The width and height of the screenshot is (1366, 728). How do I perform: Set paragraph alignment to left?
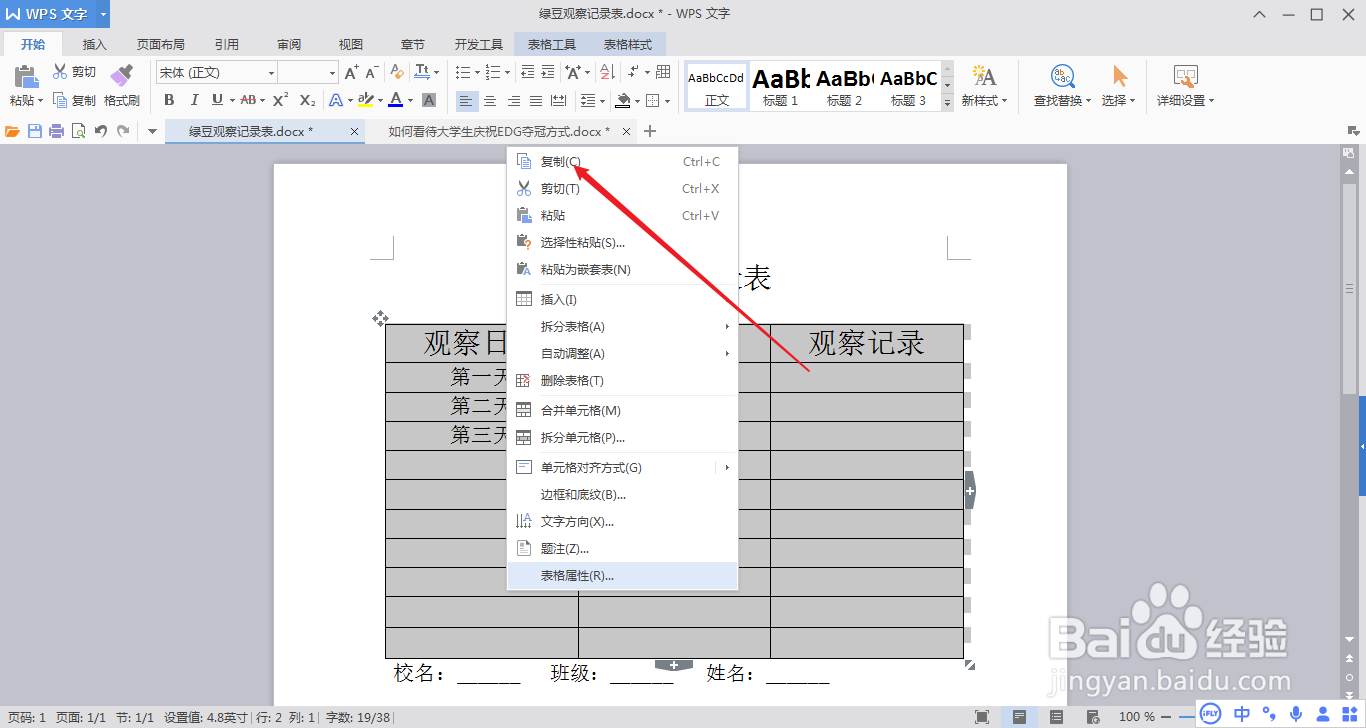(x=466, y=100)
